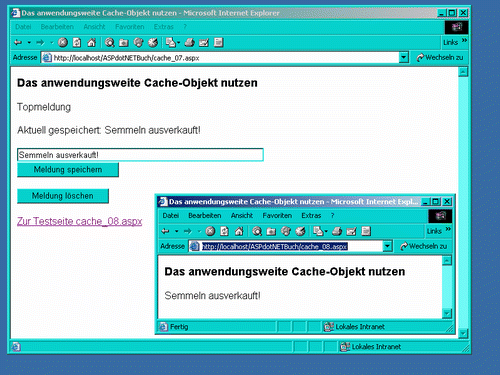Open Favoriten menu in front window

[x=277, y=216]
